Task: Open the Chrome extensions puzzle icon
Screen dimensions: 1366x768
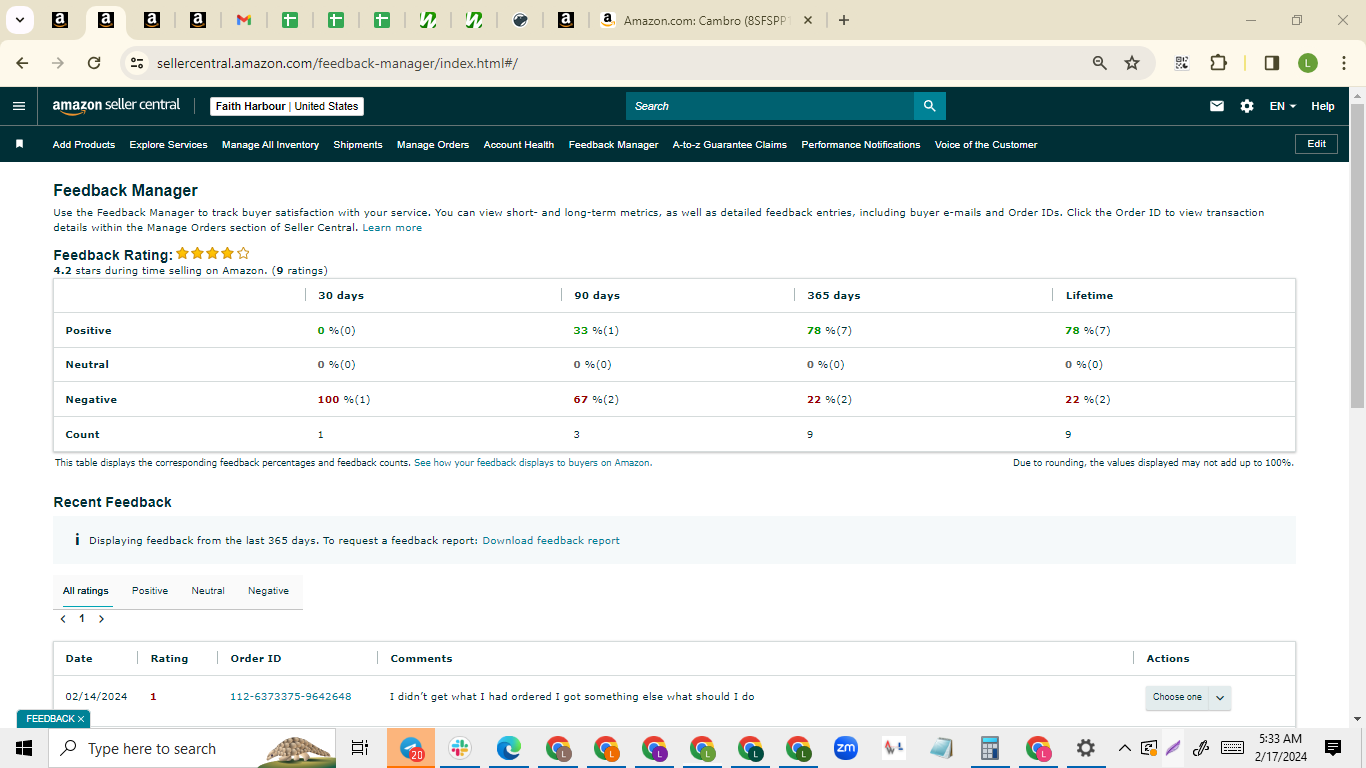Action: [x=1218, y=63]
